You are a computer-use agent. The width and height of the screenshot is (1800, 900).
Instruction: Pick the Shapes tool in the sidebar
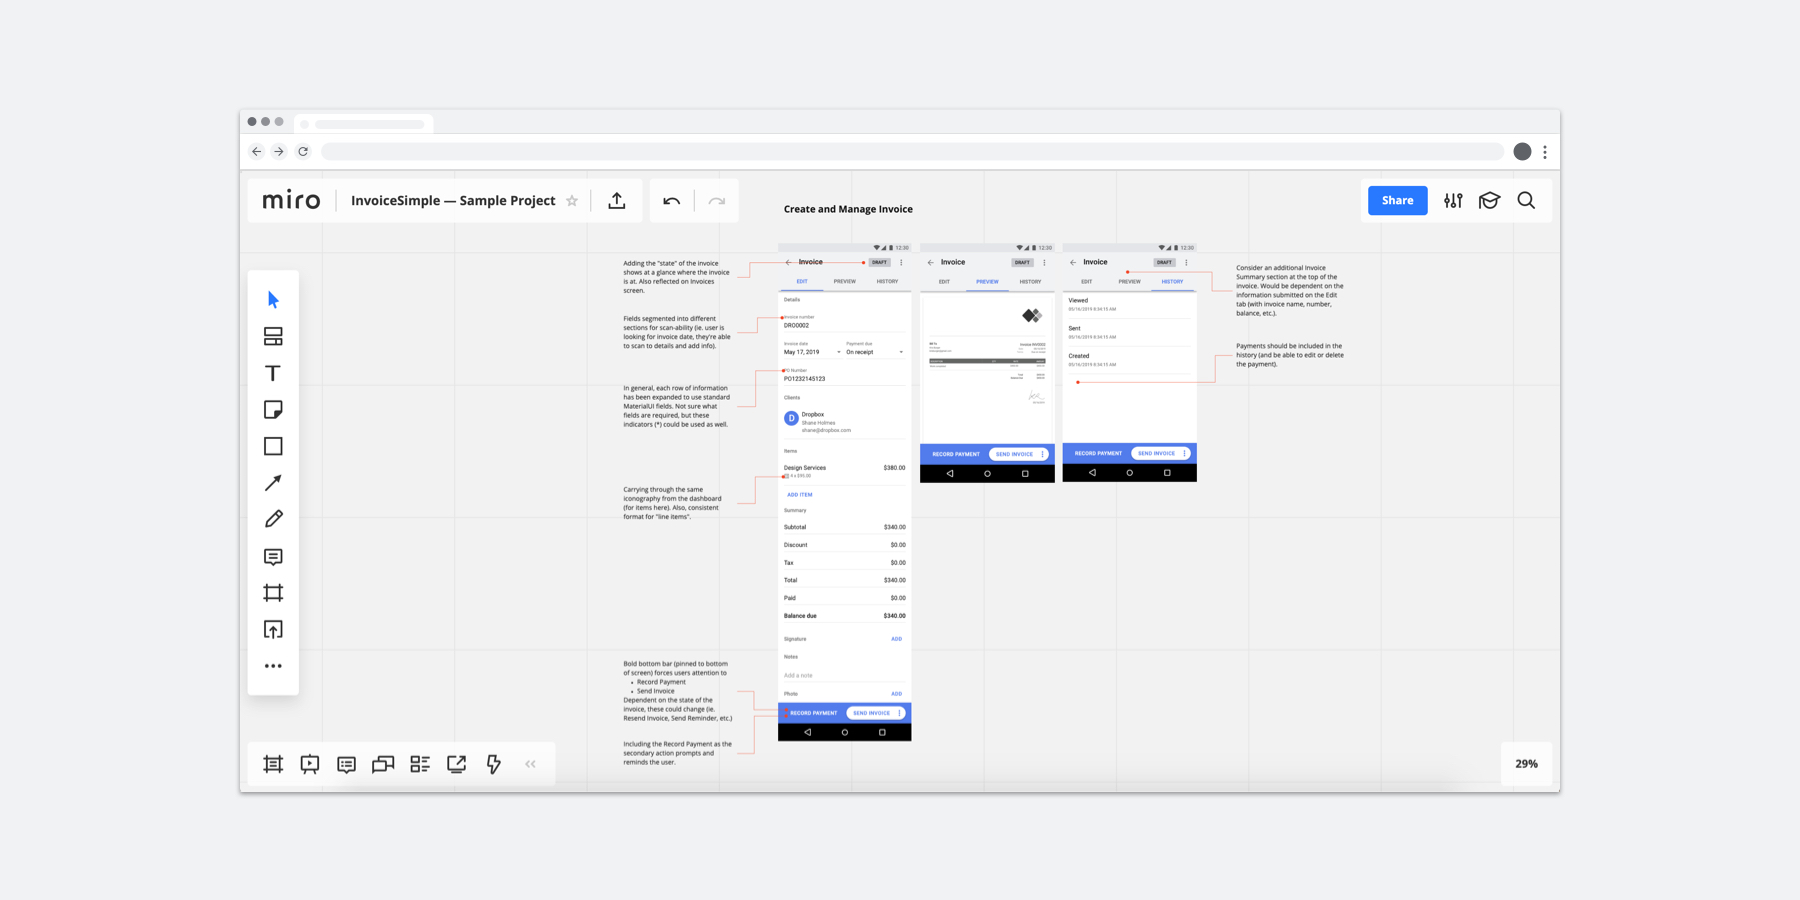272,445
